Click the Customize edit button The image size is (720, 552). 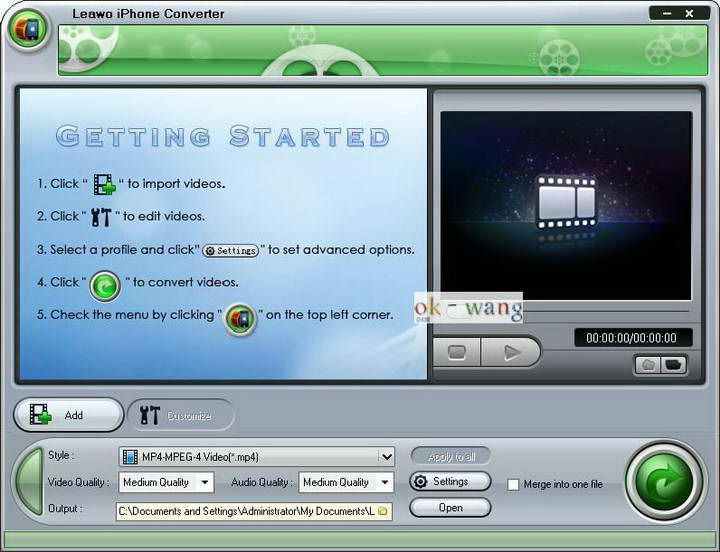(x=181, y=415)
